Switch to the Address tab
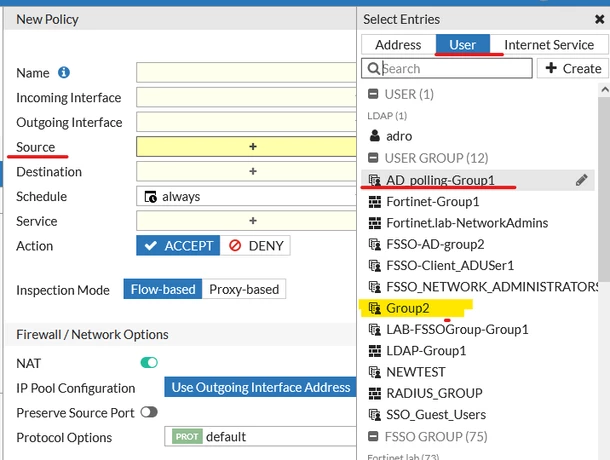 (398, 44)
